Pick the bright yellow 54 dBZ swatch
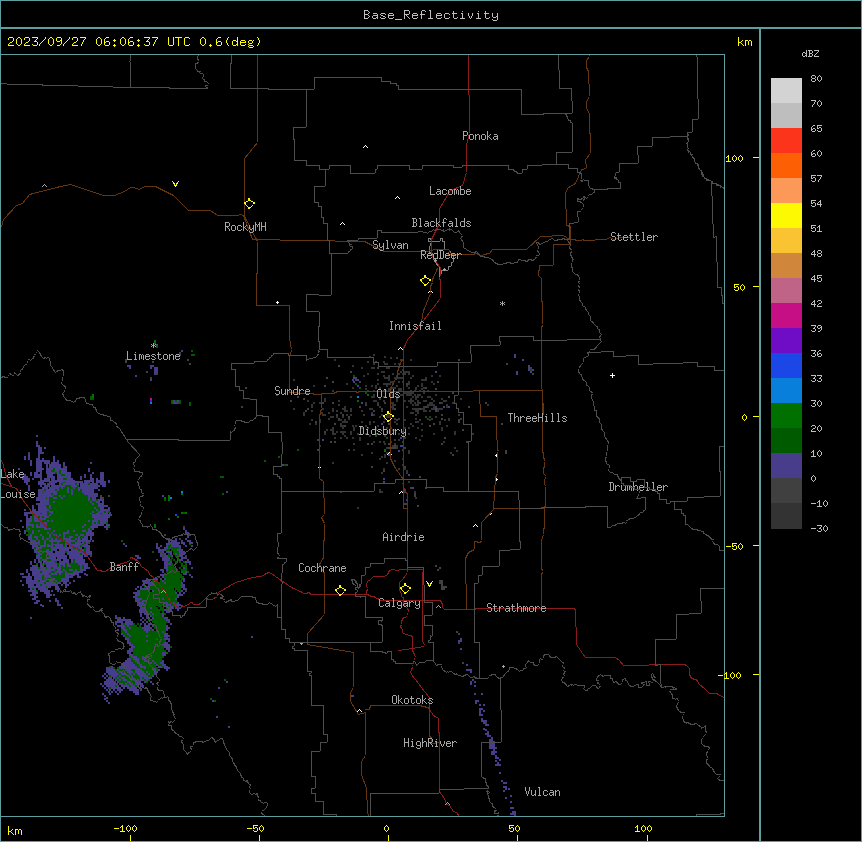Screen dimensions: 862x842 click(786, 215)
